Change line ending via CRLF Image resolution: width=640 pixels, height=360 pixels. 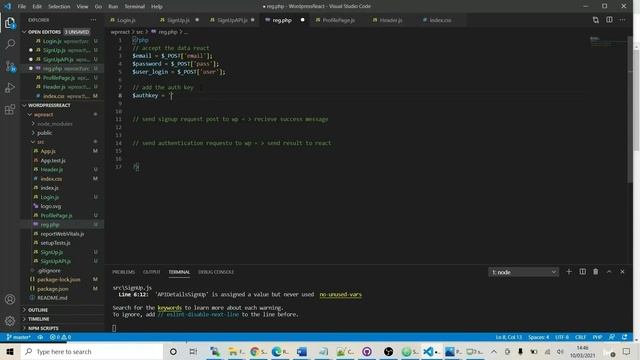click(580, 337)
